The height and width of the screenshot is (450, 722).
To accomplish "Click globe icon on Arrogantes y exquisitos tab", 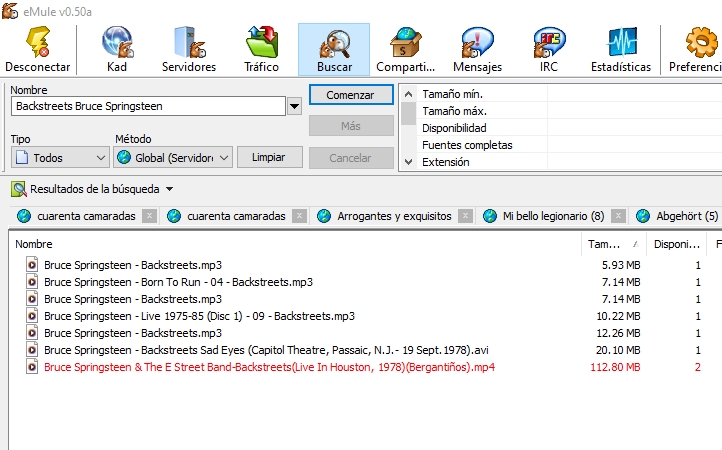I will click(324, 216).
